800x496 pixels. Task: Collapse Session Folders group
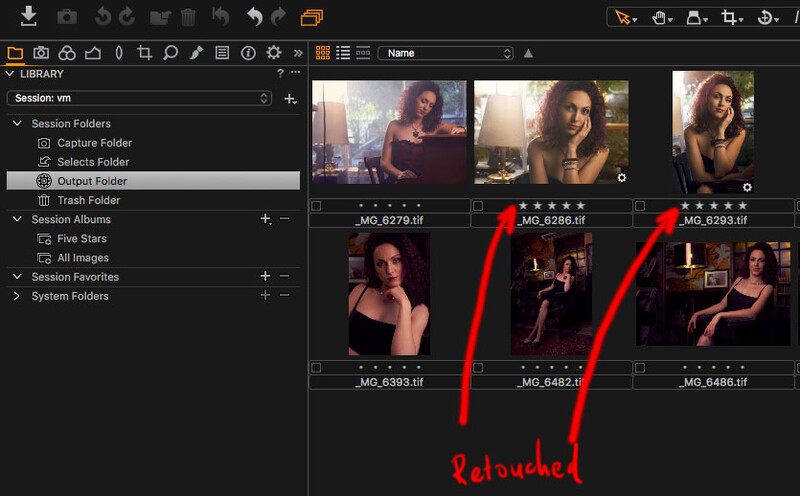17,123
